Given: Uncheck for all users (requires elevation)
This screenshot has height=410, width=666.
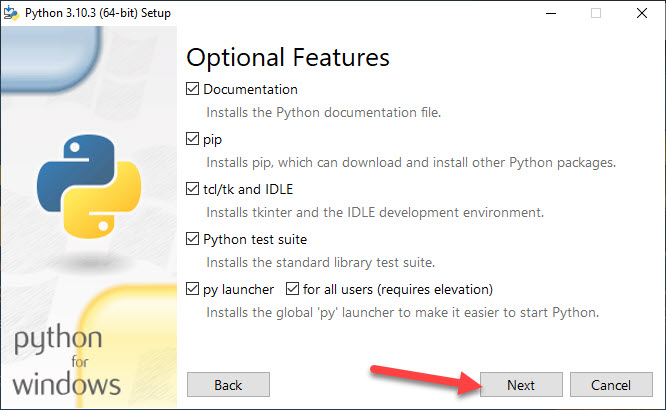Looking at the screenshot, I should tap(293, 289).
